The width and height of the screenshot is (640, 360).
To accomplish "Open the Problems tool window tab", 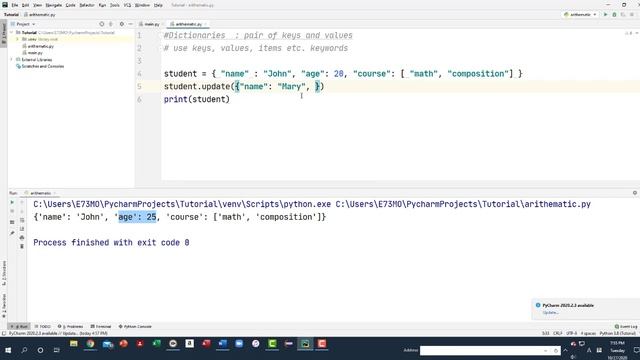I will click(70, 327).
